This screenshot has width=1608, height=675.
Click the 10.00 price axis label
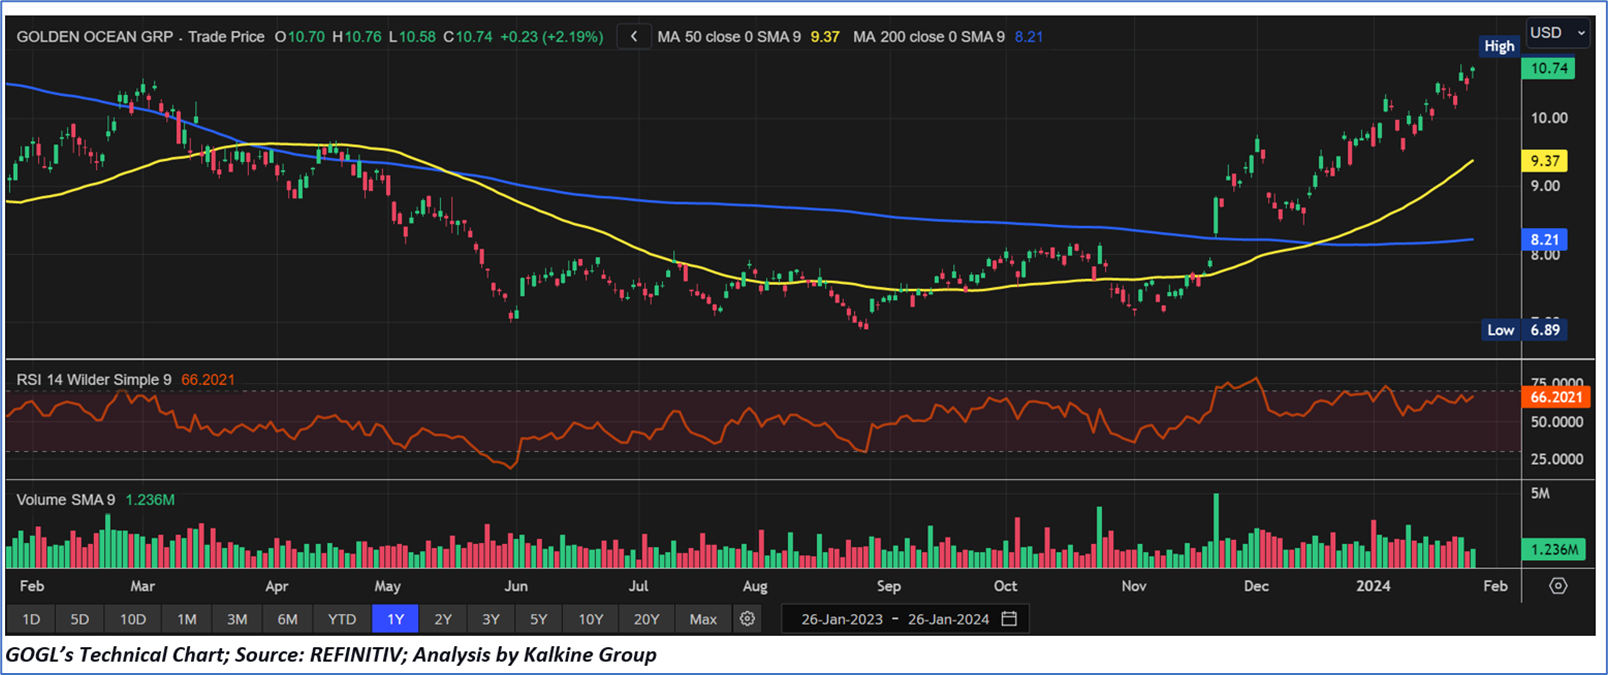[x=1549, y=118]
